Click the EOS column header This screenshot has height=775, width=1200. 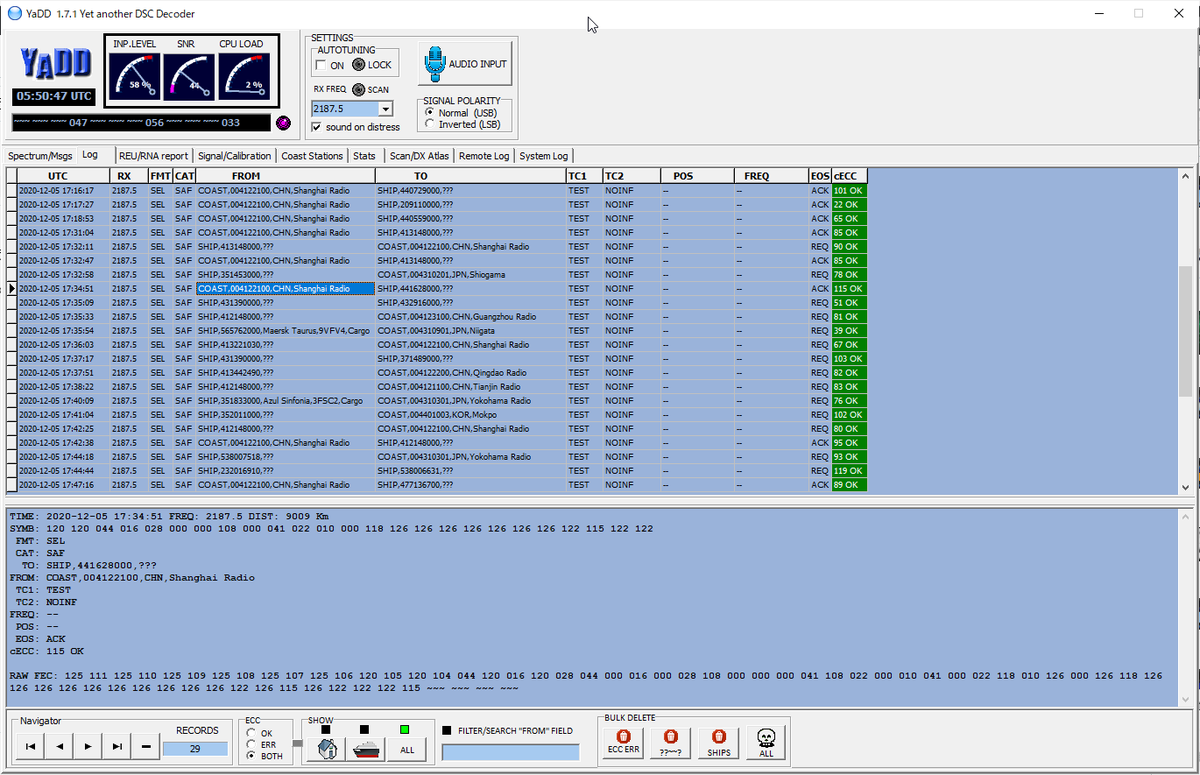[x=820, y=176]
